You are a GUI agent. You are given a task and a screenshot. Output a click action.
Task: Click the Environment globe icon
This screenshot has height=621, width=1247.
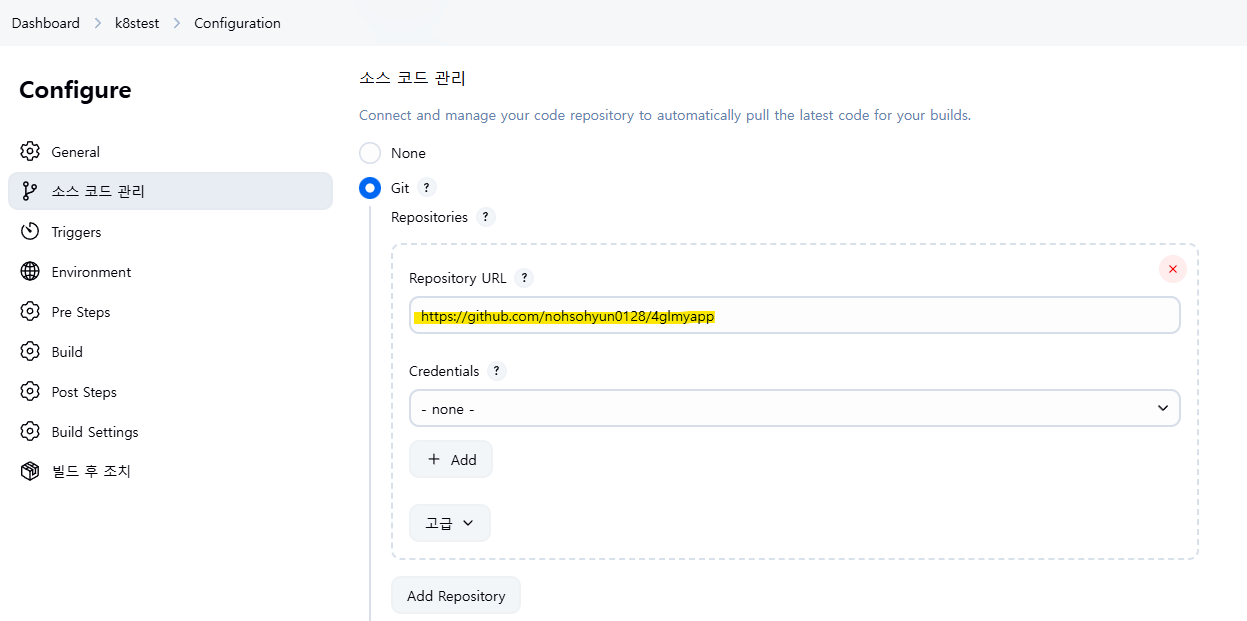click(30, 272)
